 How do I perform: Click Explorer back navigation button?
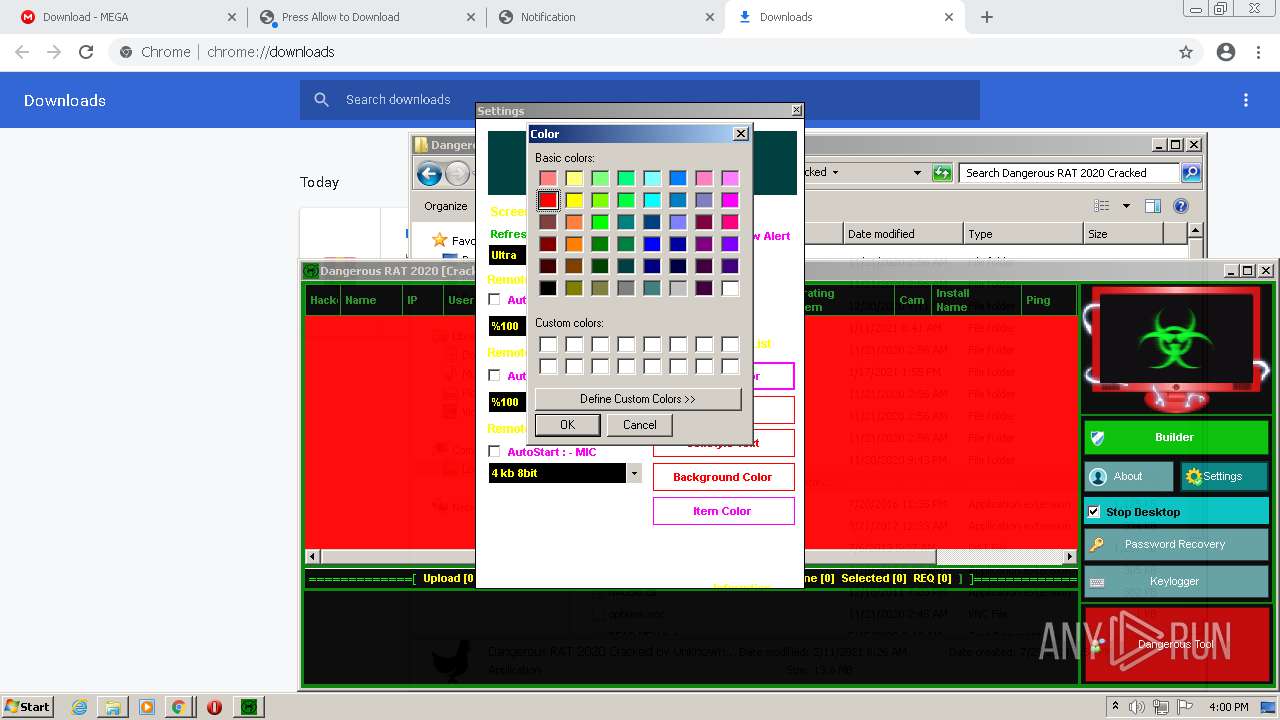(x=430, y=174)
